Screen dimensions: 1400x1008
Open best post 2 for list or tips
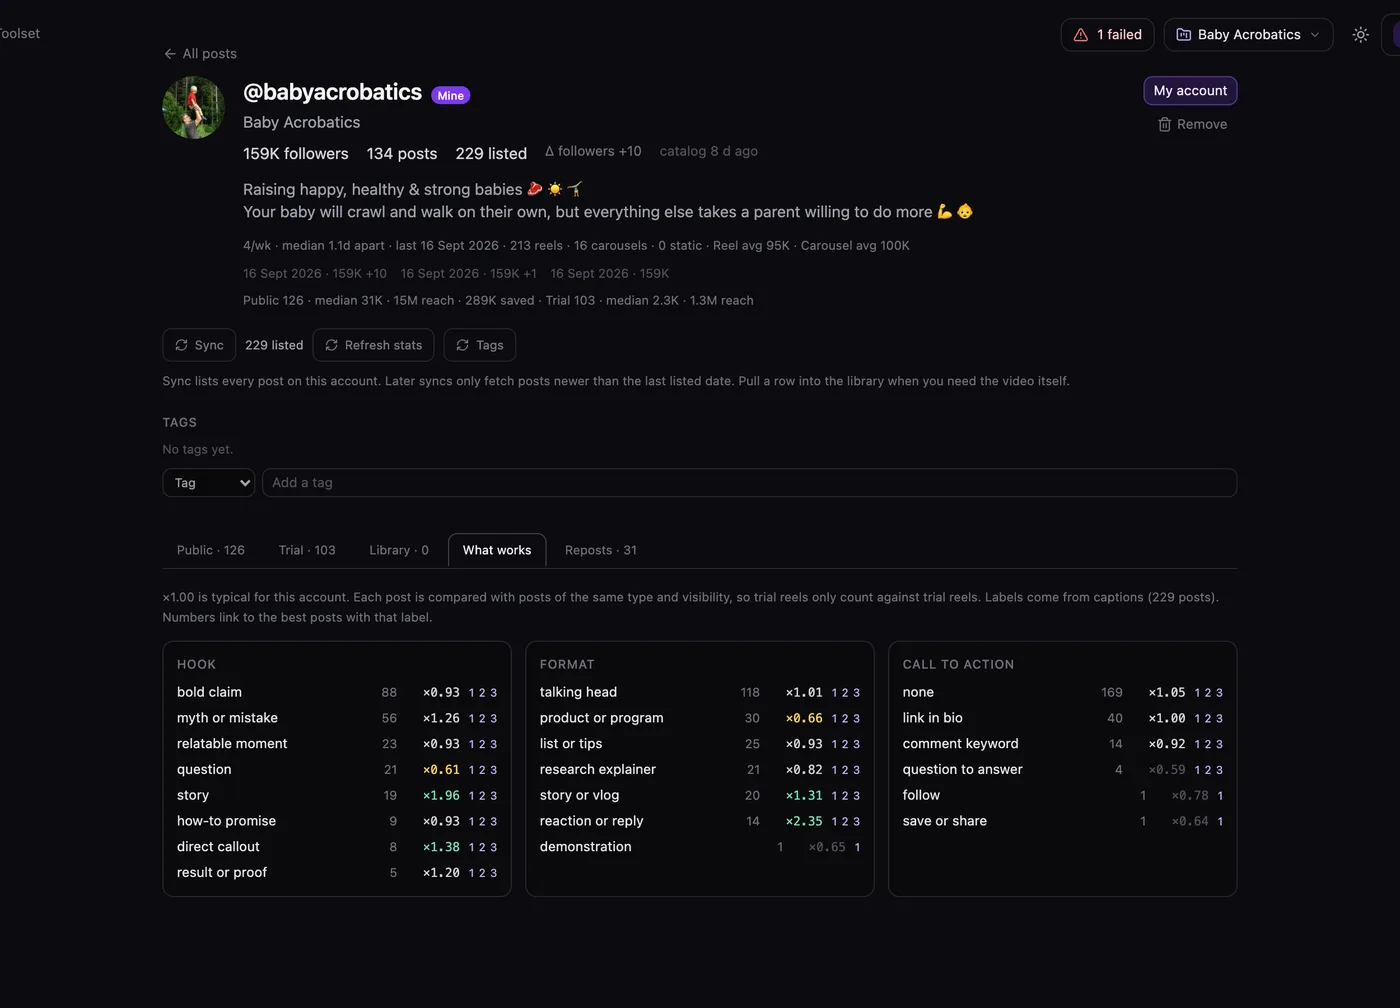(x=845, y=745)
